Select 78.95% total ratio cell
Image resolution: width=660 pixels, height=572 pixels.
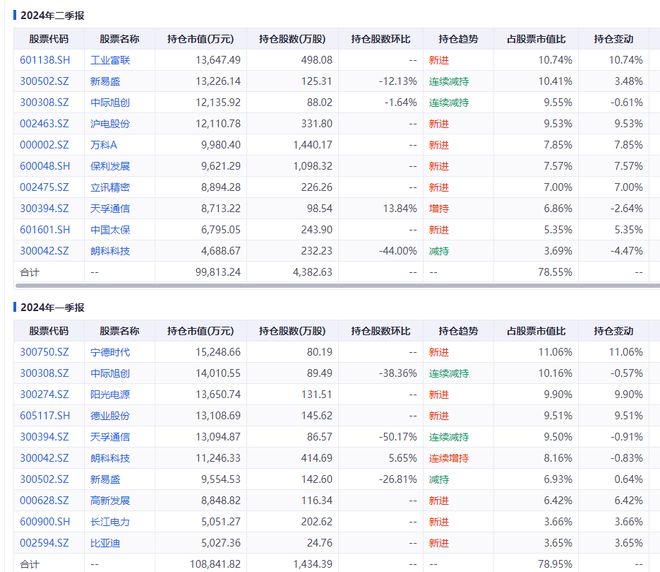tap(555, 564)
